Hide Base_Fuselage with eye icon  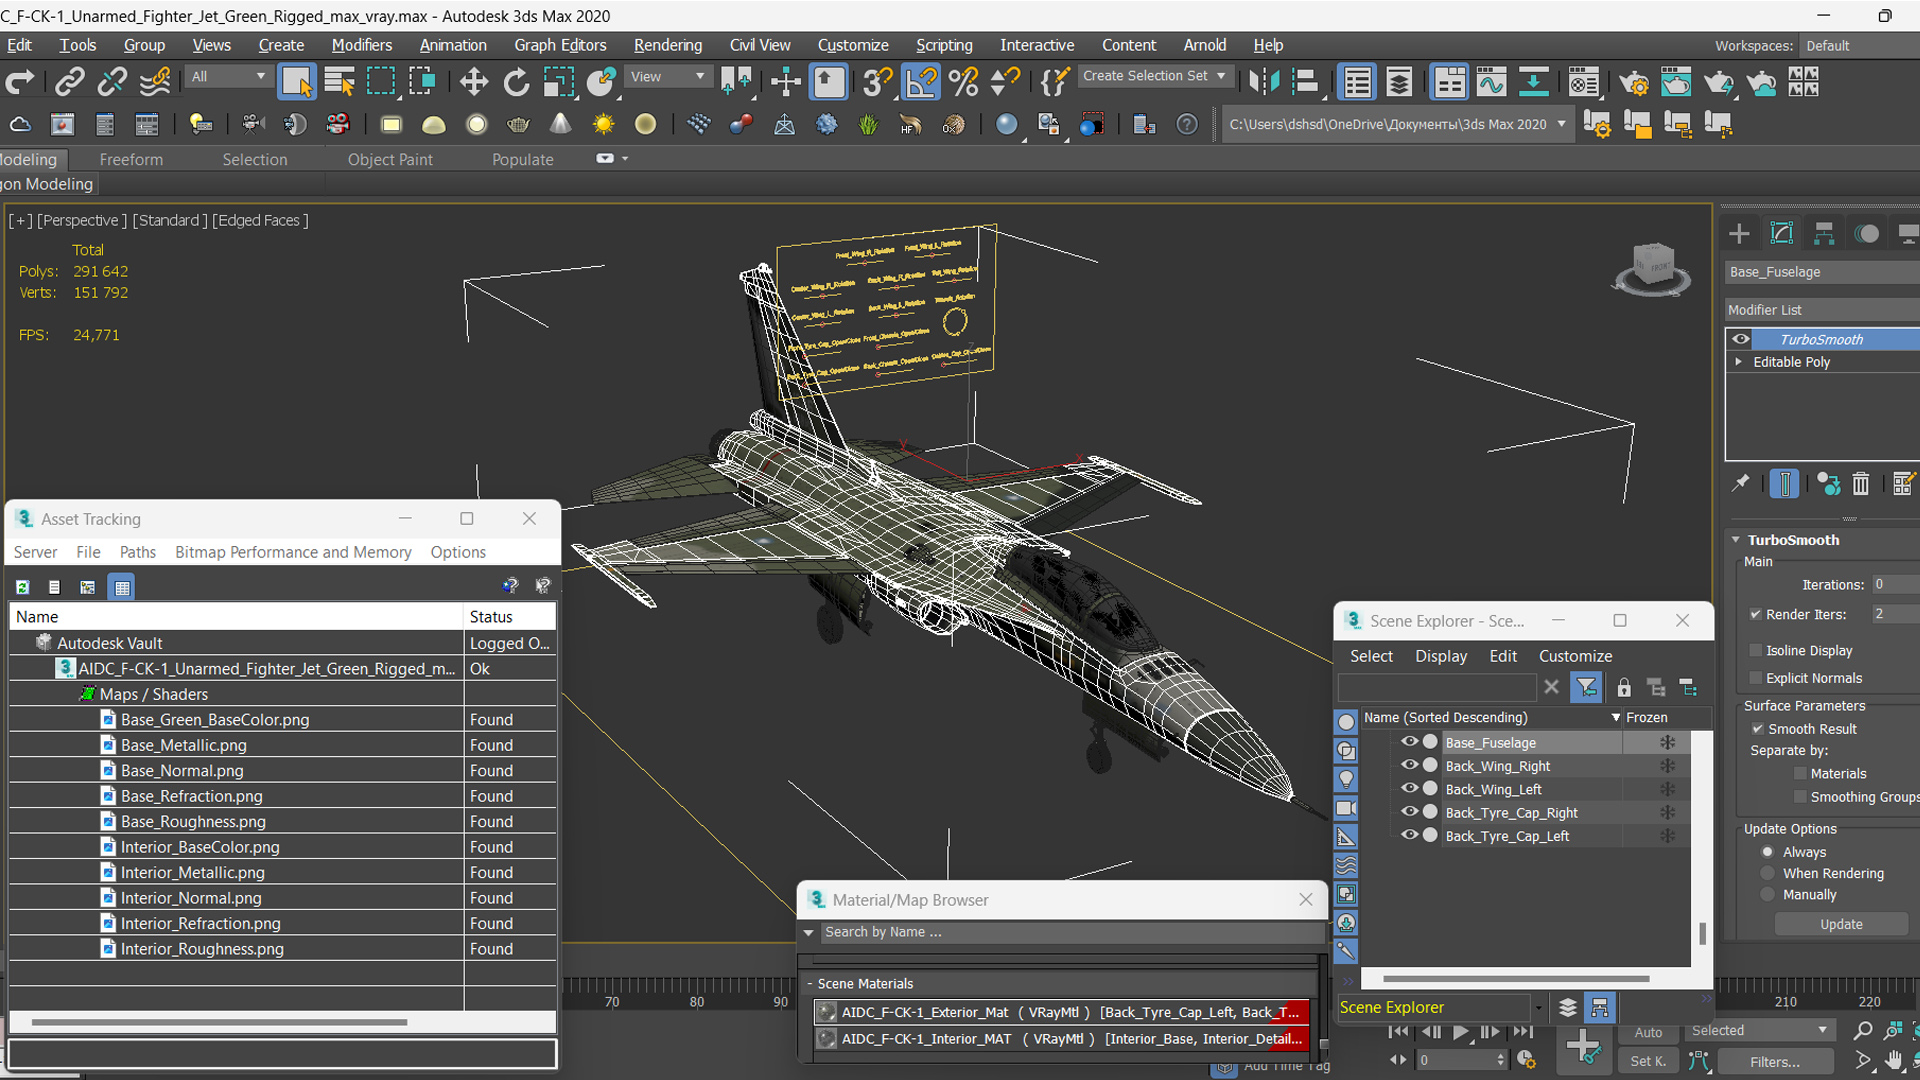1409,742
